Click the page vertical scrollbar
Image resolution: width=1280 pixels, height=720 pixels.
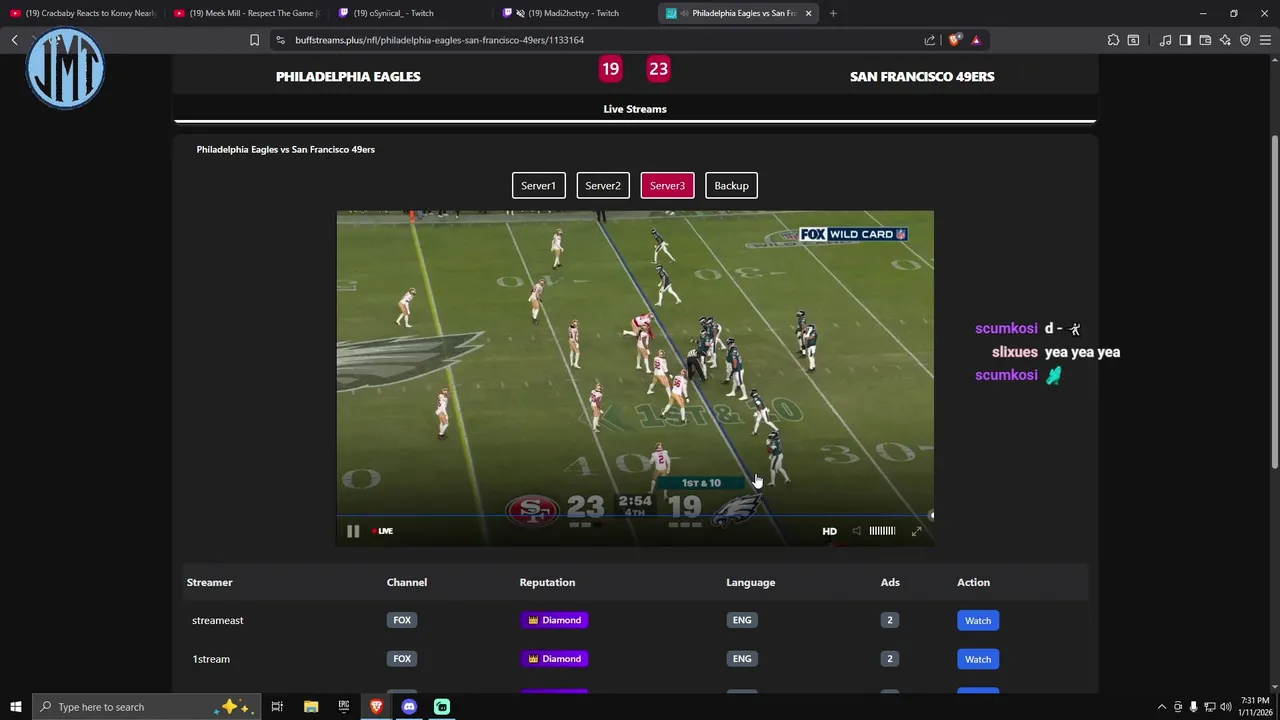1275,300
